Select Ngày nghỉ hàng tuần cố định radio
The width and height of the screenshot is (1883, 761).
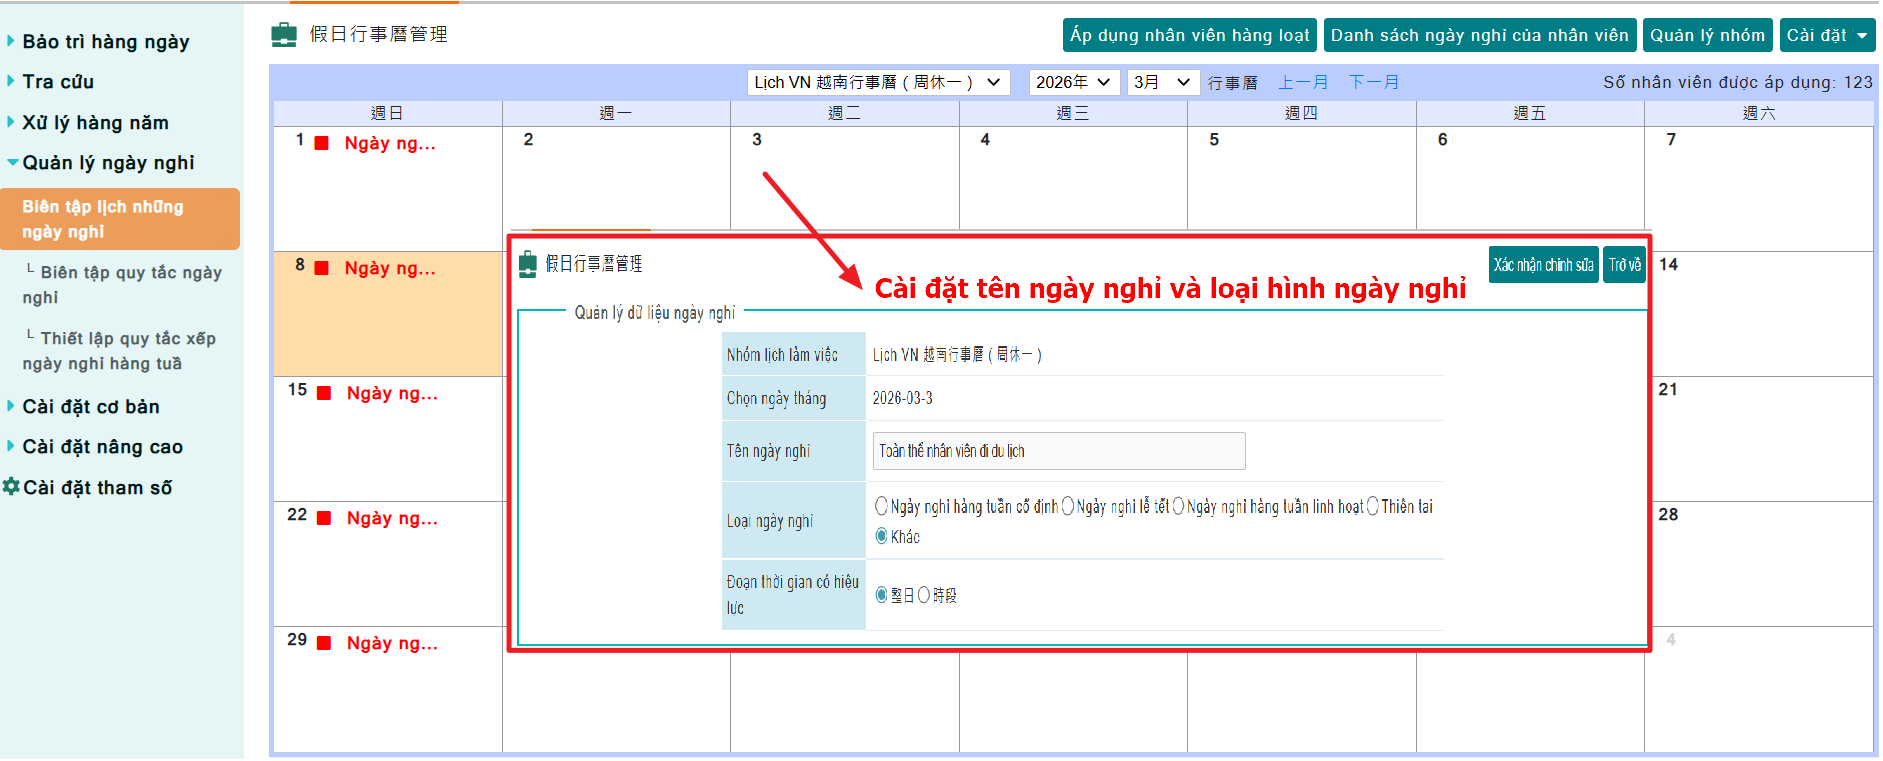click(x=881, y=506)
